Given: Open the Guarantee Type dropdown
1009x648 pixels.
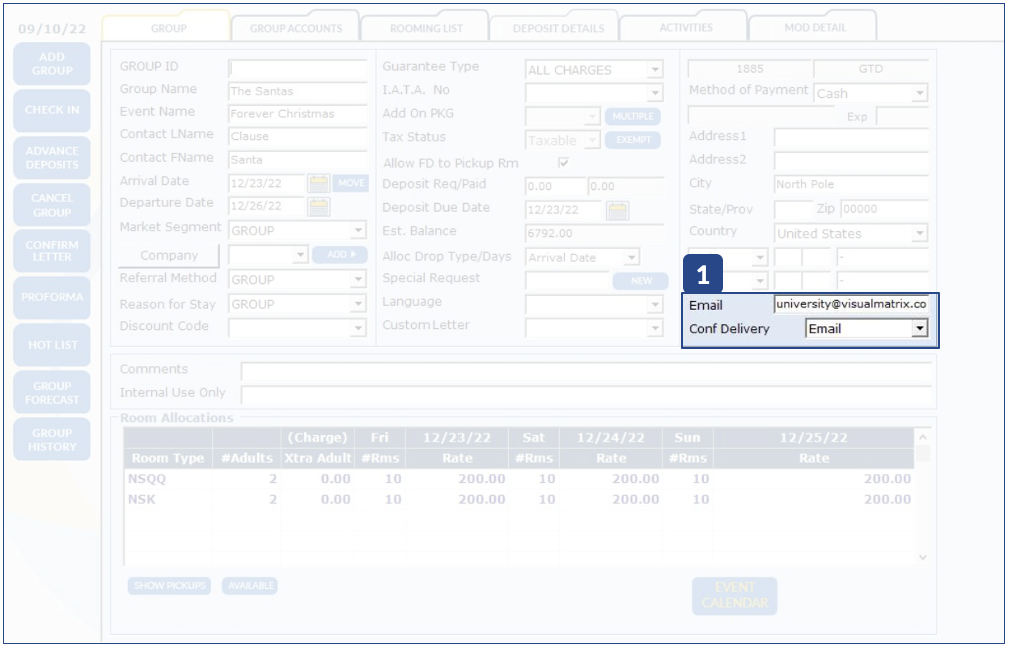Looking at the screenshot, I should [654, 70].
